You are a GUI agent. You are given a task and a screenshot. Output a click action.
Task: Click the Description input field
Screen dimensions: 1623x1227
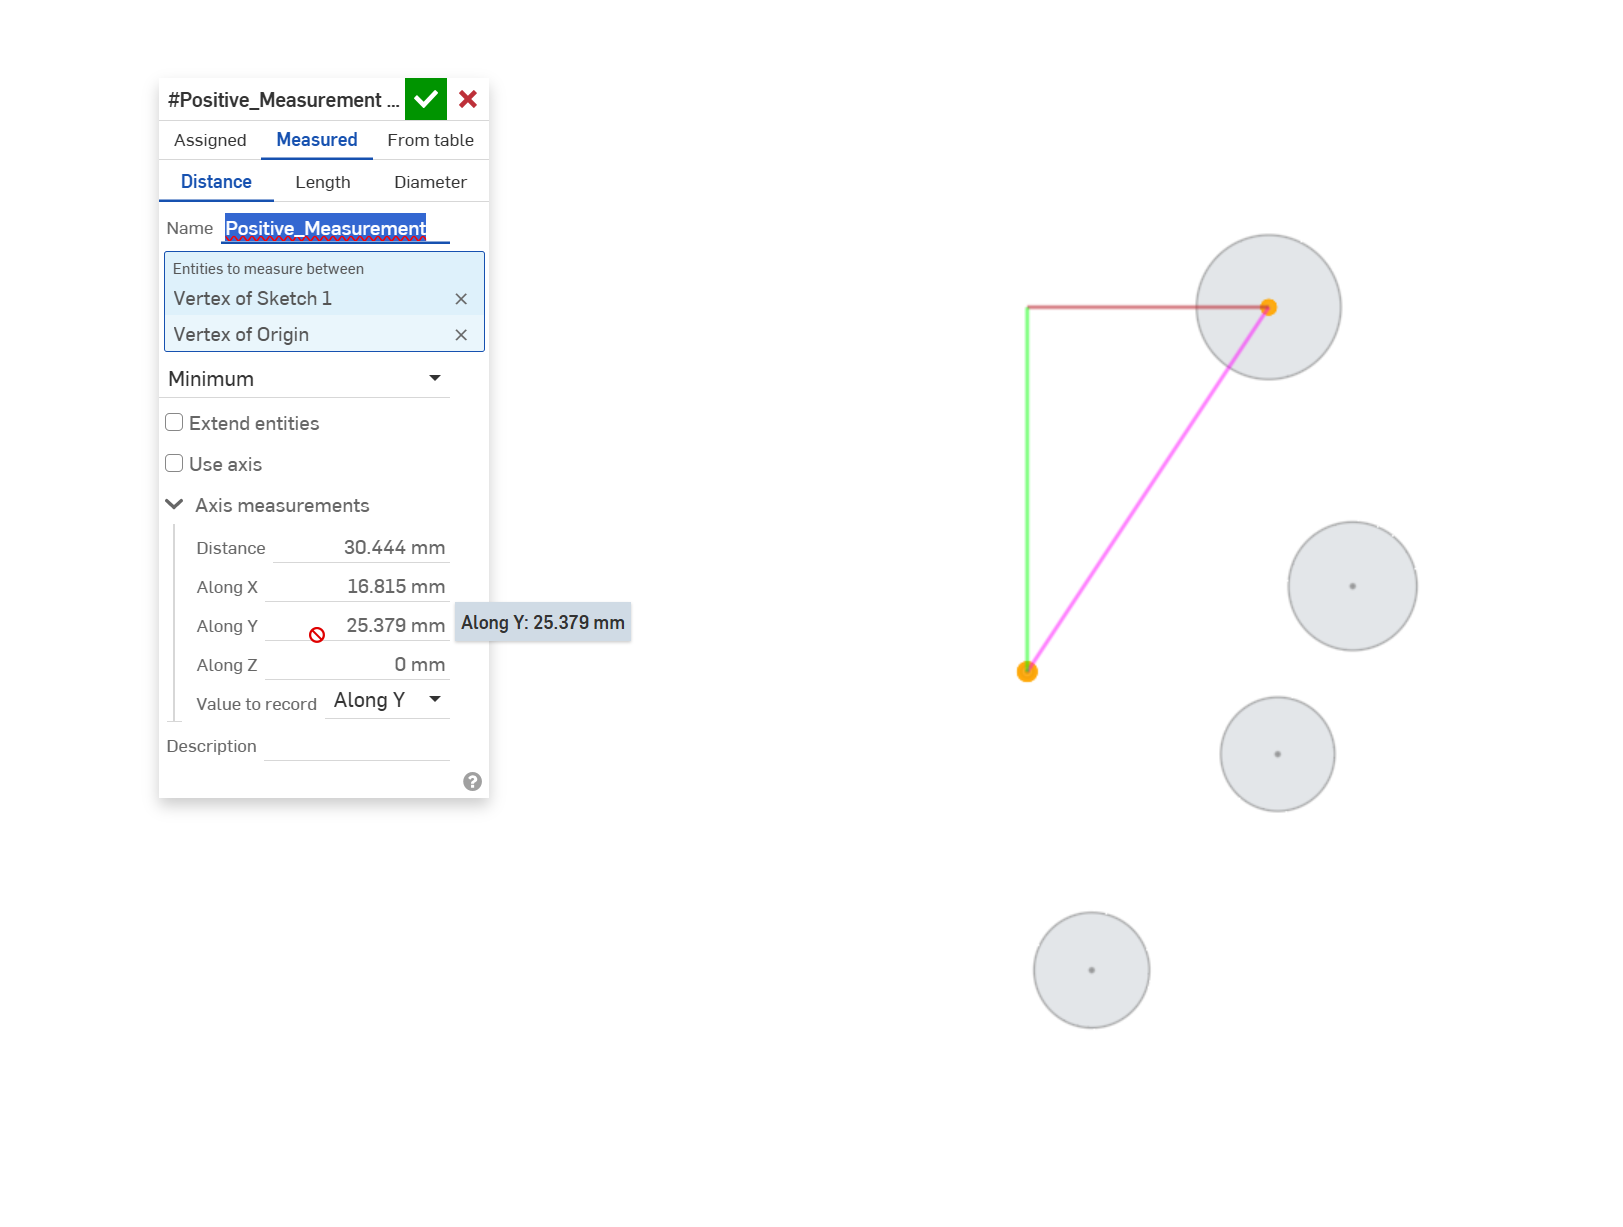click(357, 746)
